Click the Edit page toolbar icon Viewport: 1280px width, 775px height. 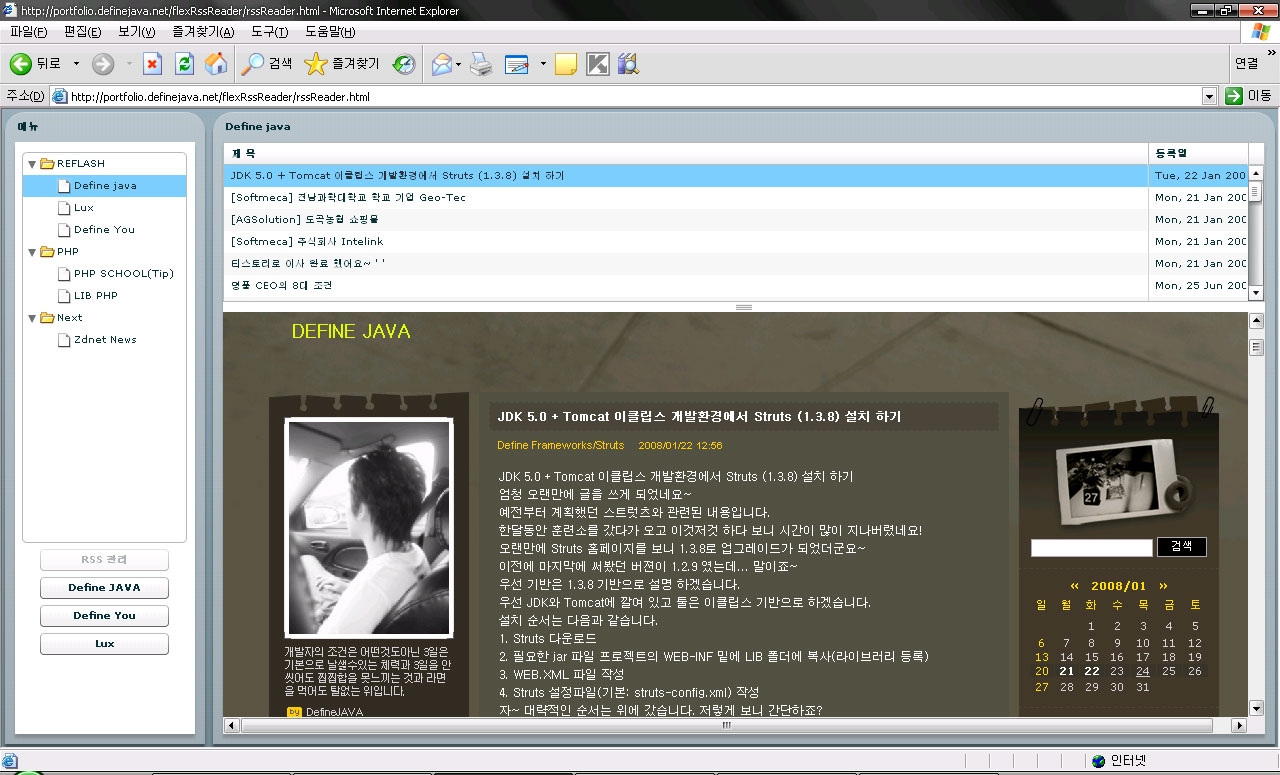(517, 64)
